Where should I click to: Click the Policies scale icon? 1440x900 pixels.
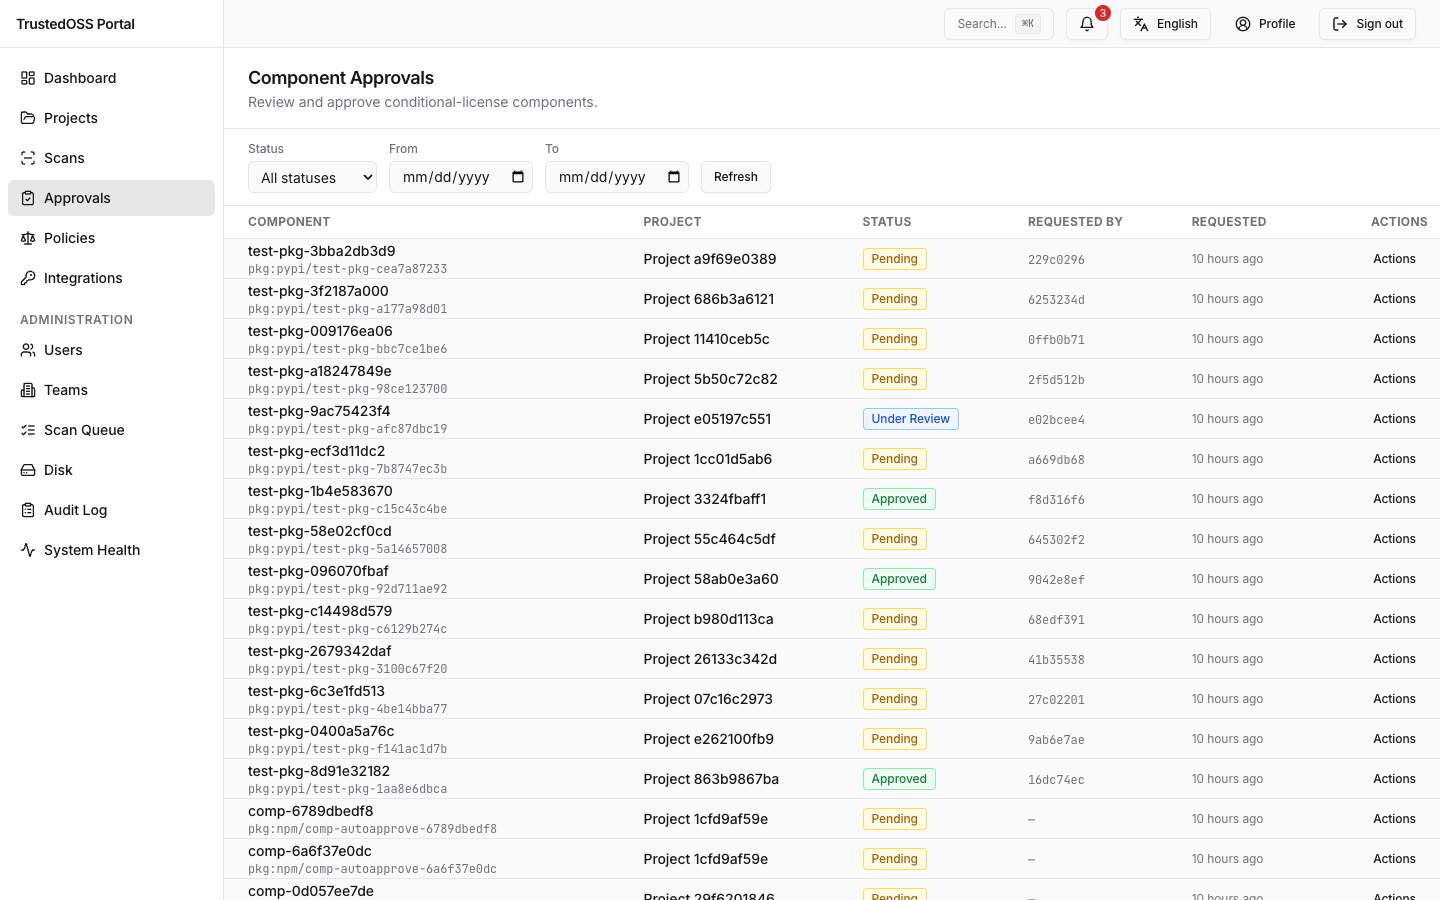[28, 238]
